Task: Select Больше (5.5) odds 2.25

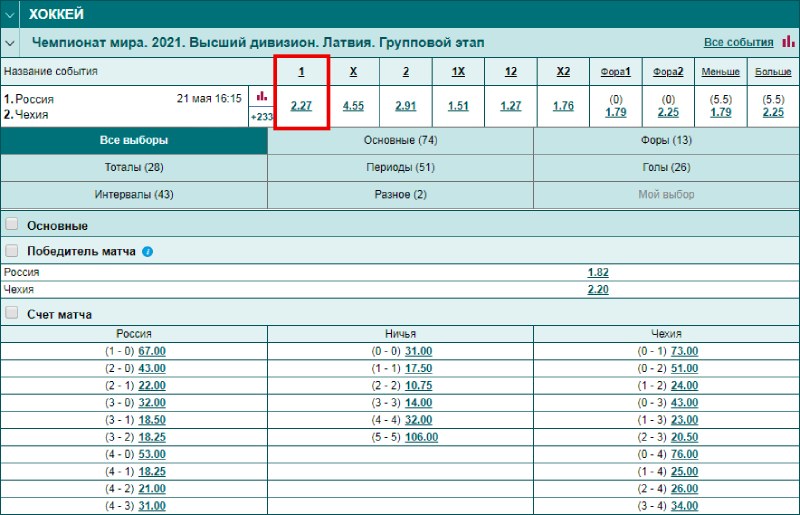Action: tap(773, 112)
